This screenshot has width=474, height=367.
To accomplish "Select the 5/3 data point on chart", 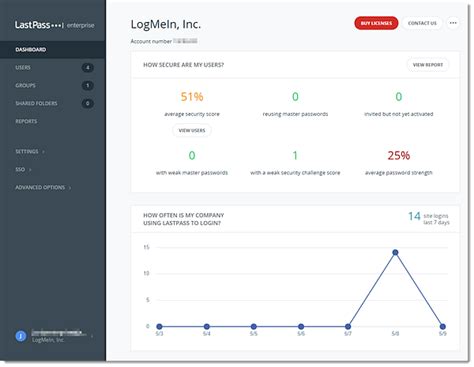I will [159, 326].
